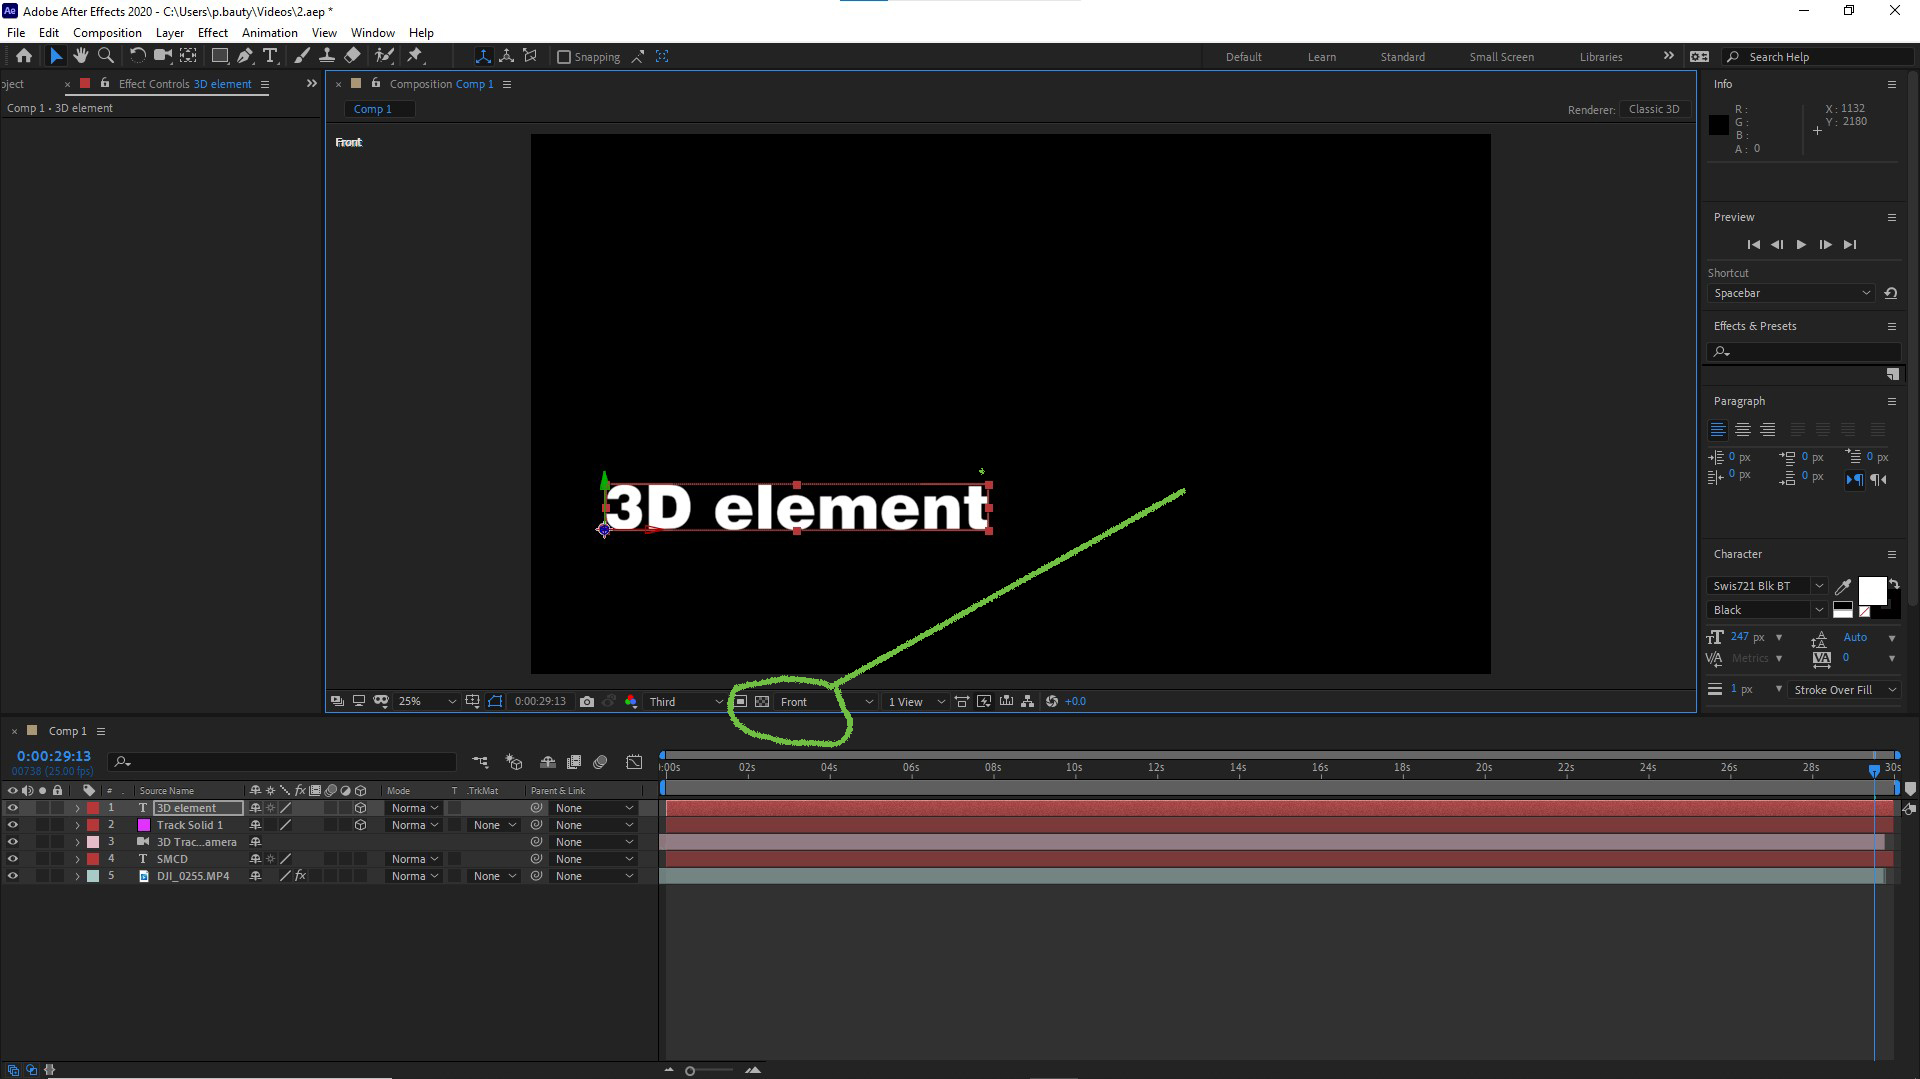Hide the Track Solid 1 layer

pyautogui.click(x=12, y=824)
